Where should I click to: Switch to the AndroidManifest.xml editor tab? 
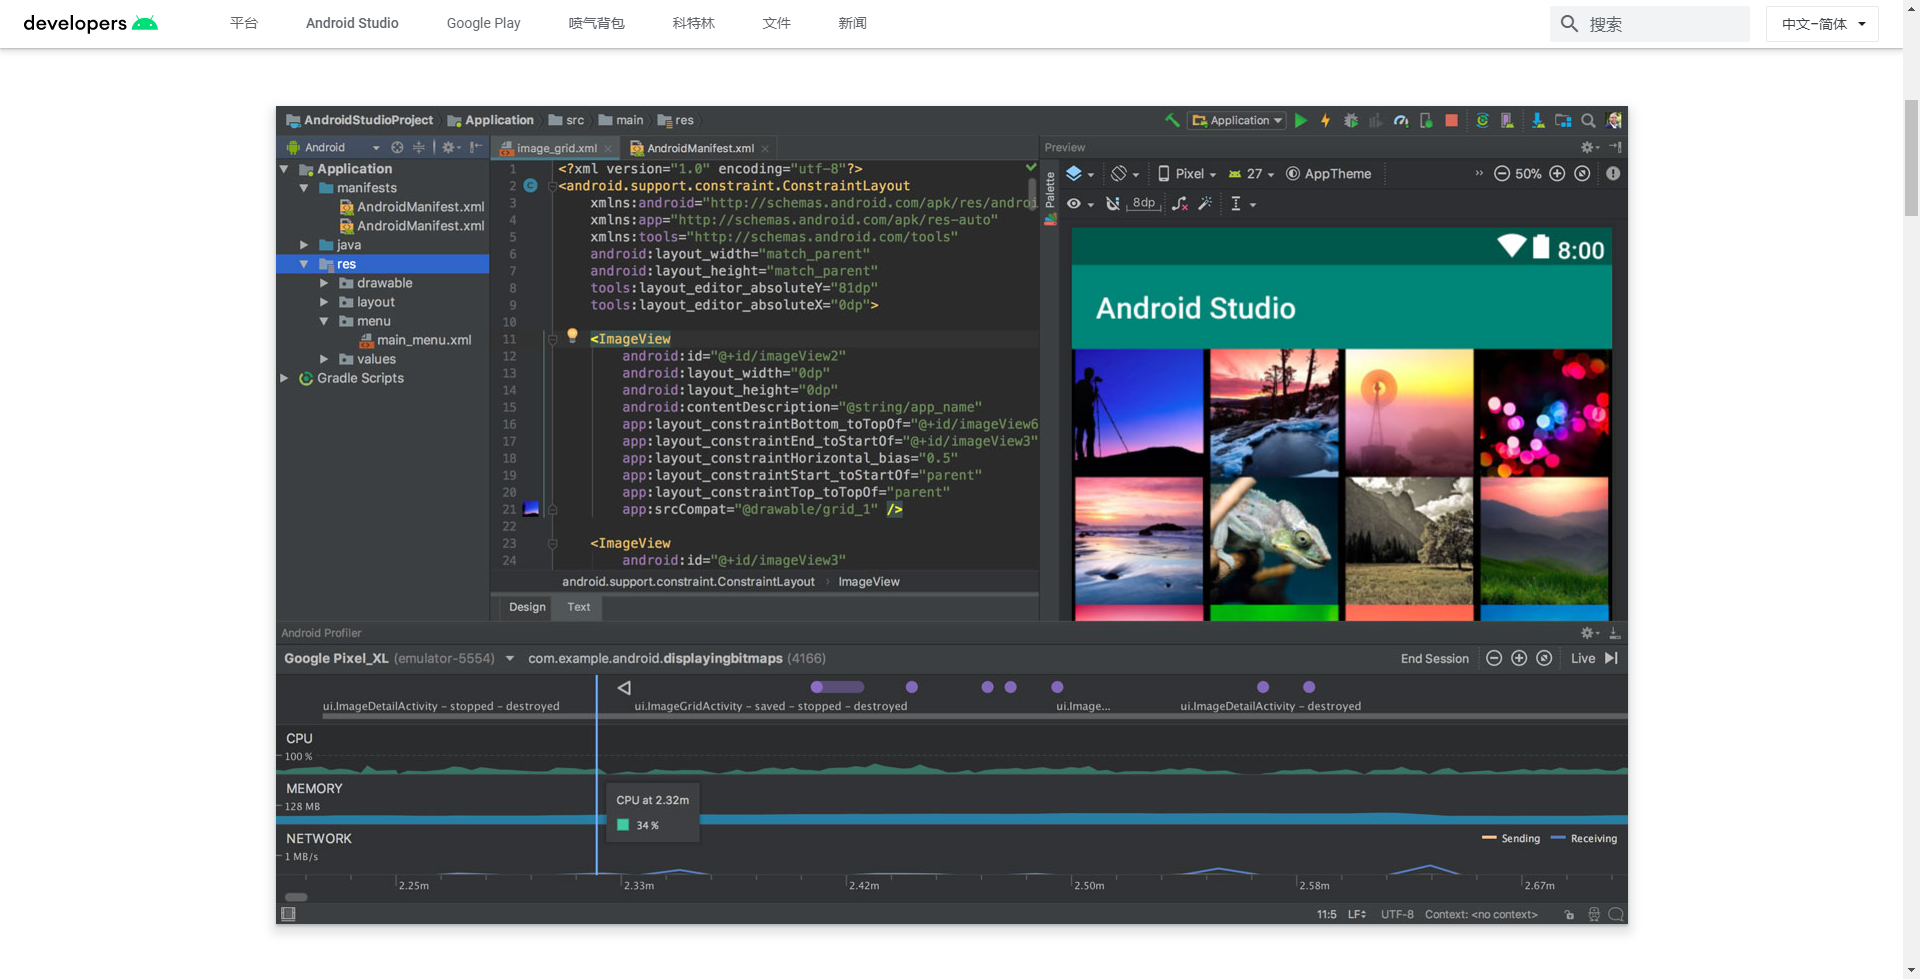pos(700,148)
